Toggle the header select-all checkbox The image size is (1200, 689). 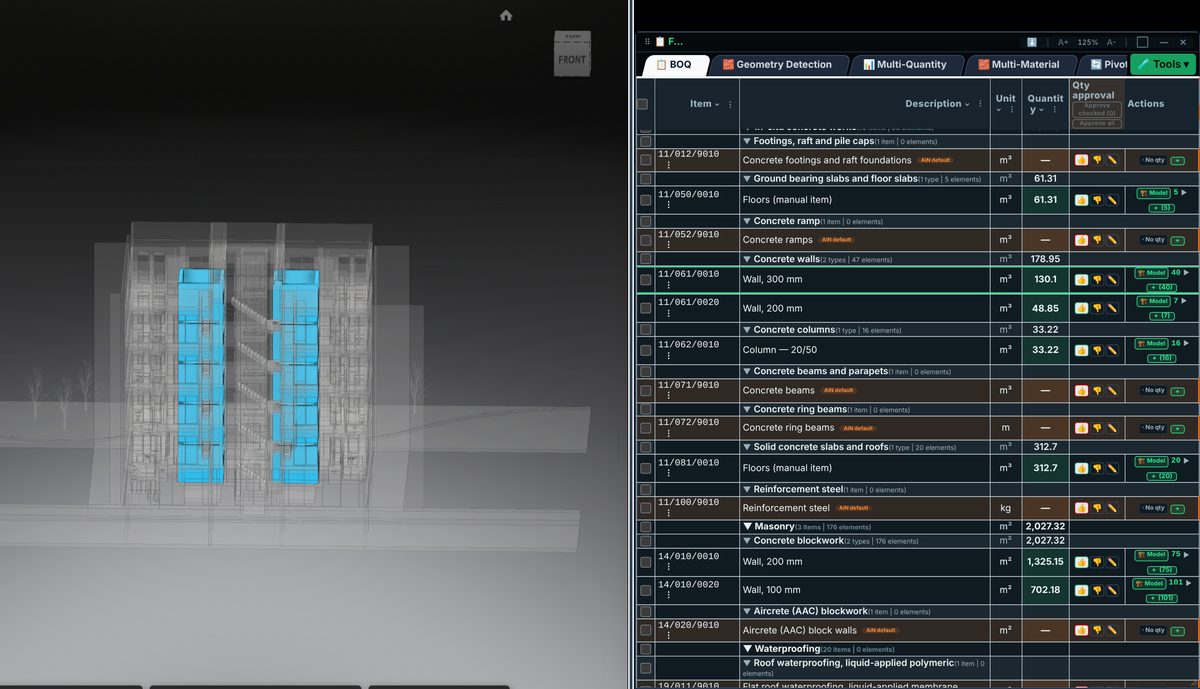pyautogui.click(x=643, y=104)
